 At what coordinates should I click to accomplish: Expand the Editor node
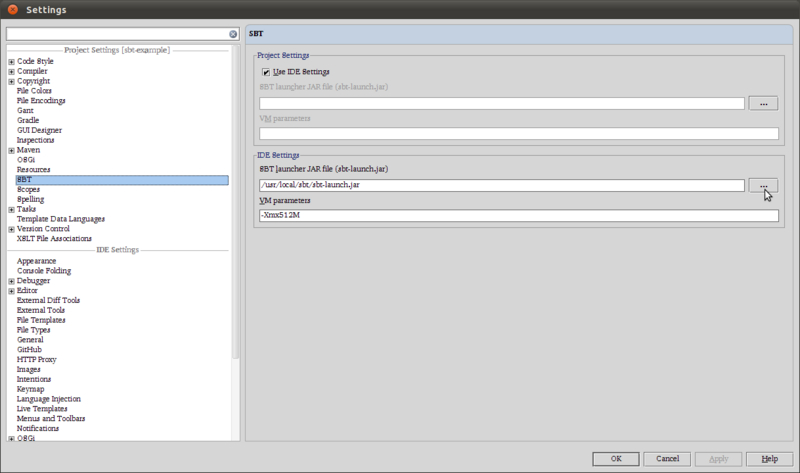11,291
